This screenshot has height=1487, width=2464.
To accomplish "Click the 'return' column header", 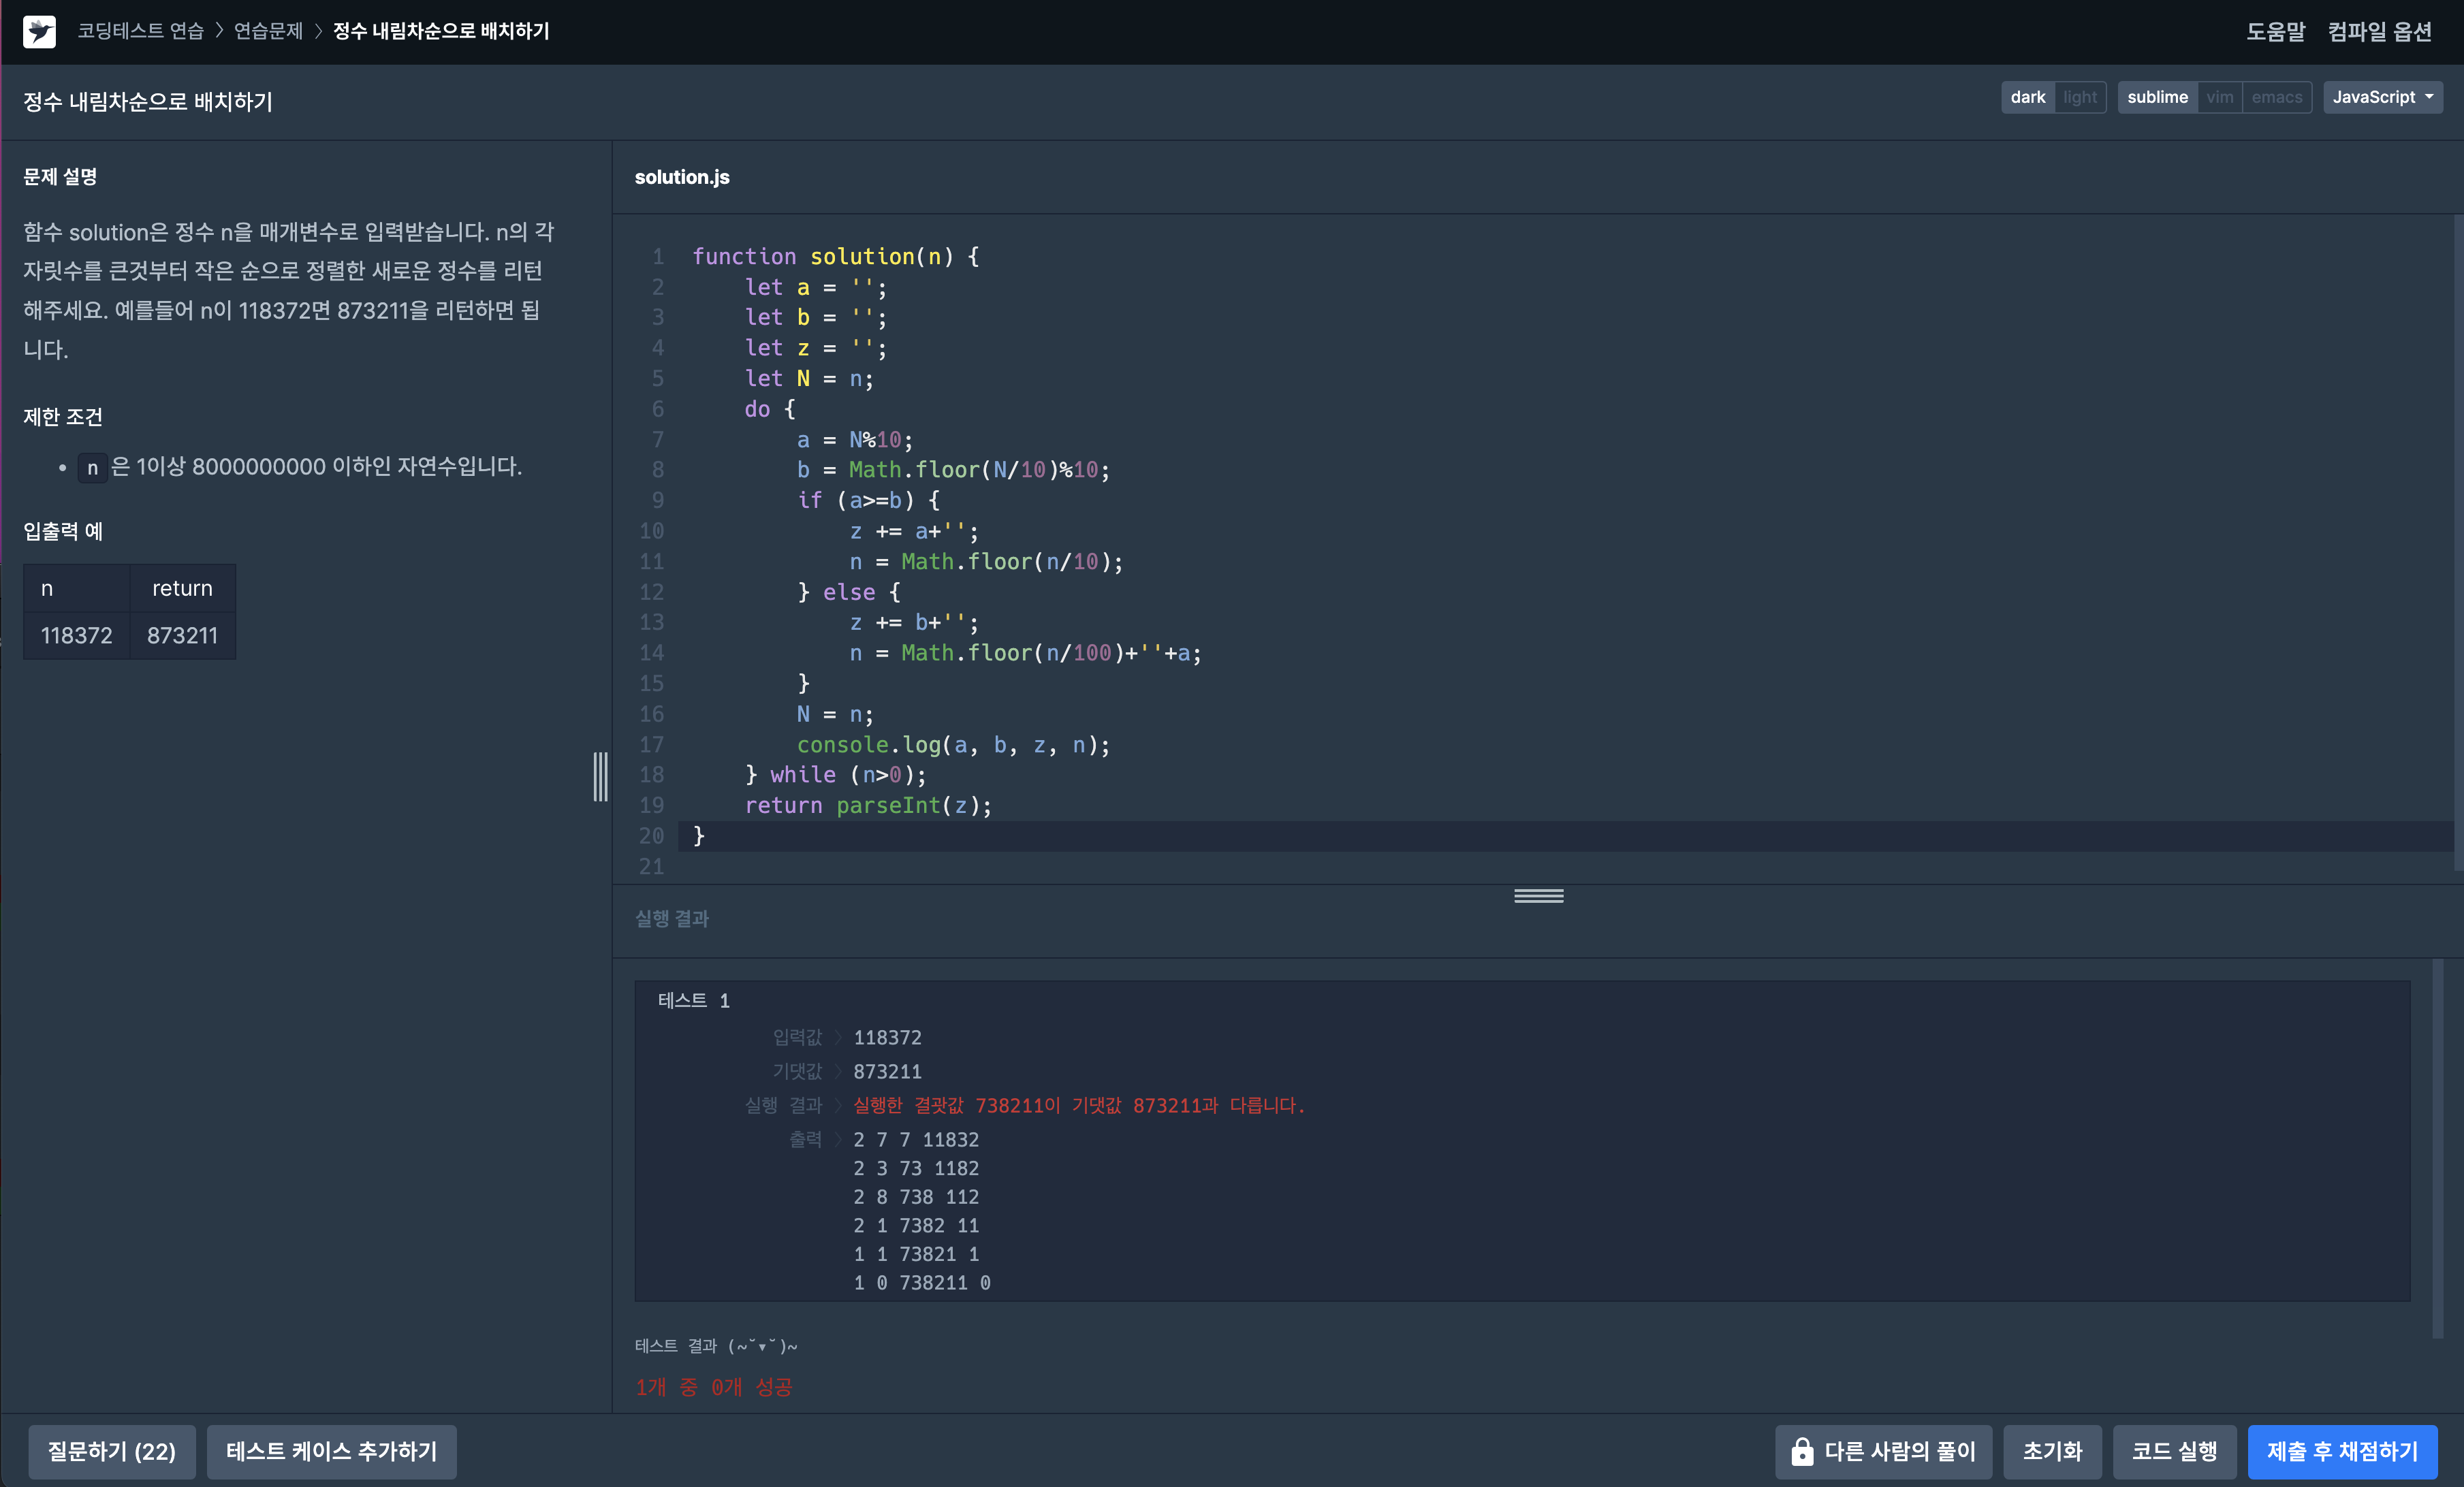I will click(182, 588).
